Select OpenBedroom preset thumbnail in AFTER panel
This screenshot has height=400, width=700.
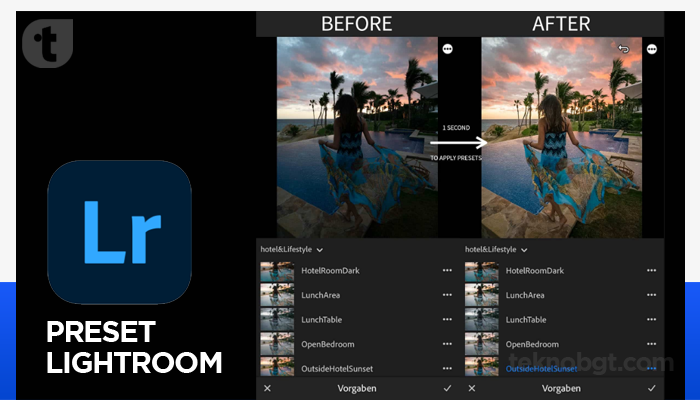pyautogui.click(x=482, y=344)
